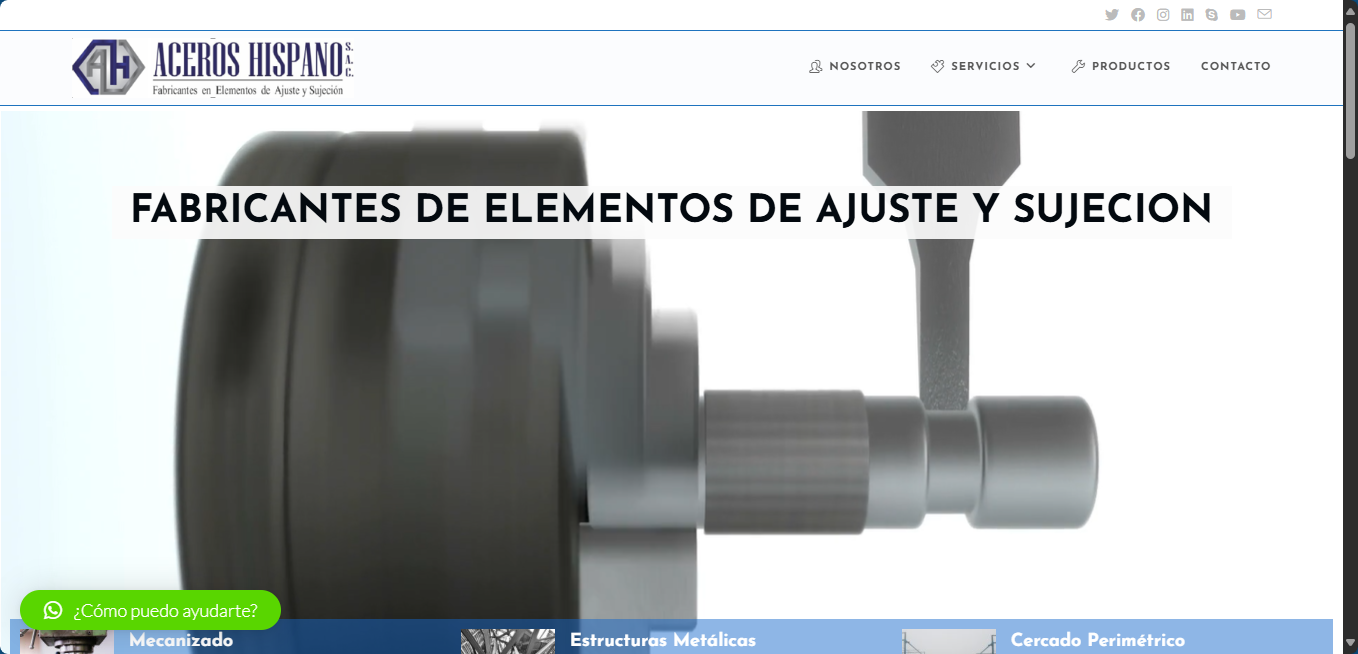Go to the Contacto page
The height and width of the screenshot is (654, 1358).
point(1235,67)
